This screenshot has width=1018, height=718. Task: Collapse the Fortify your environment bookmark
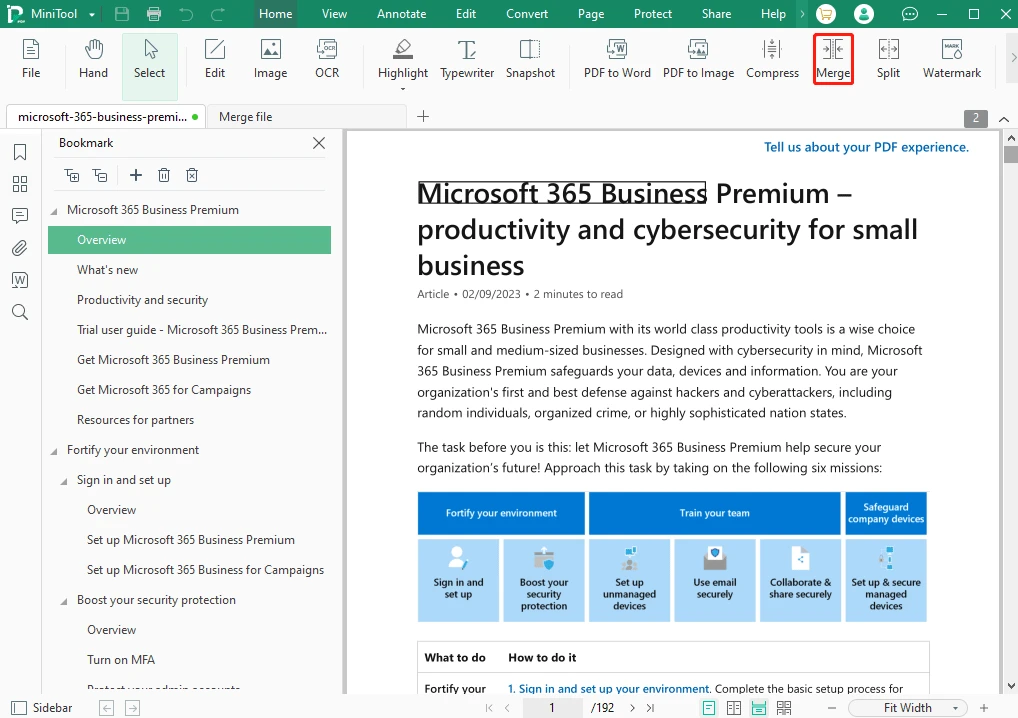(x=54, y=450)
